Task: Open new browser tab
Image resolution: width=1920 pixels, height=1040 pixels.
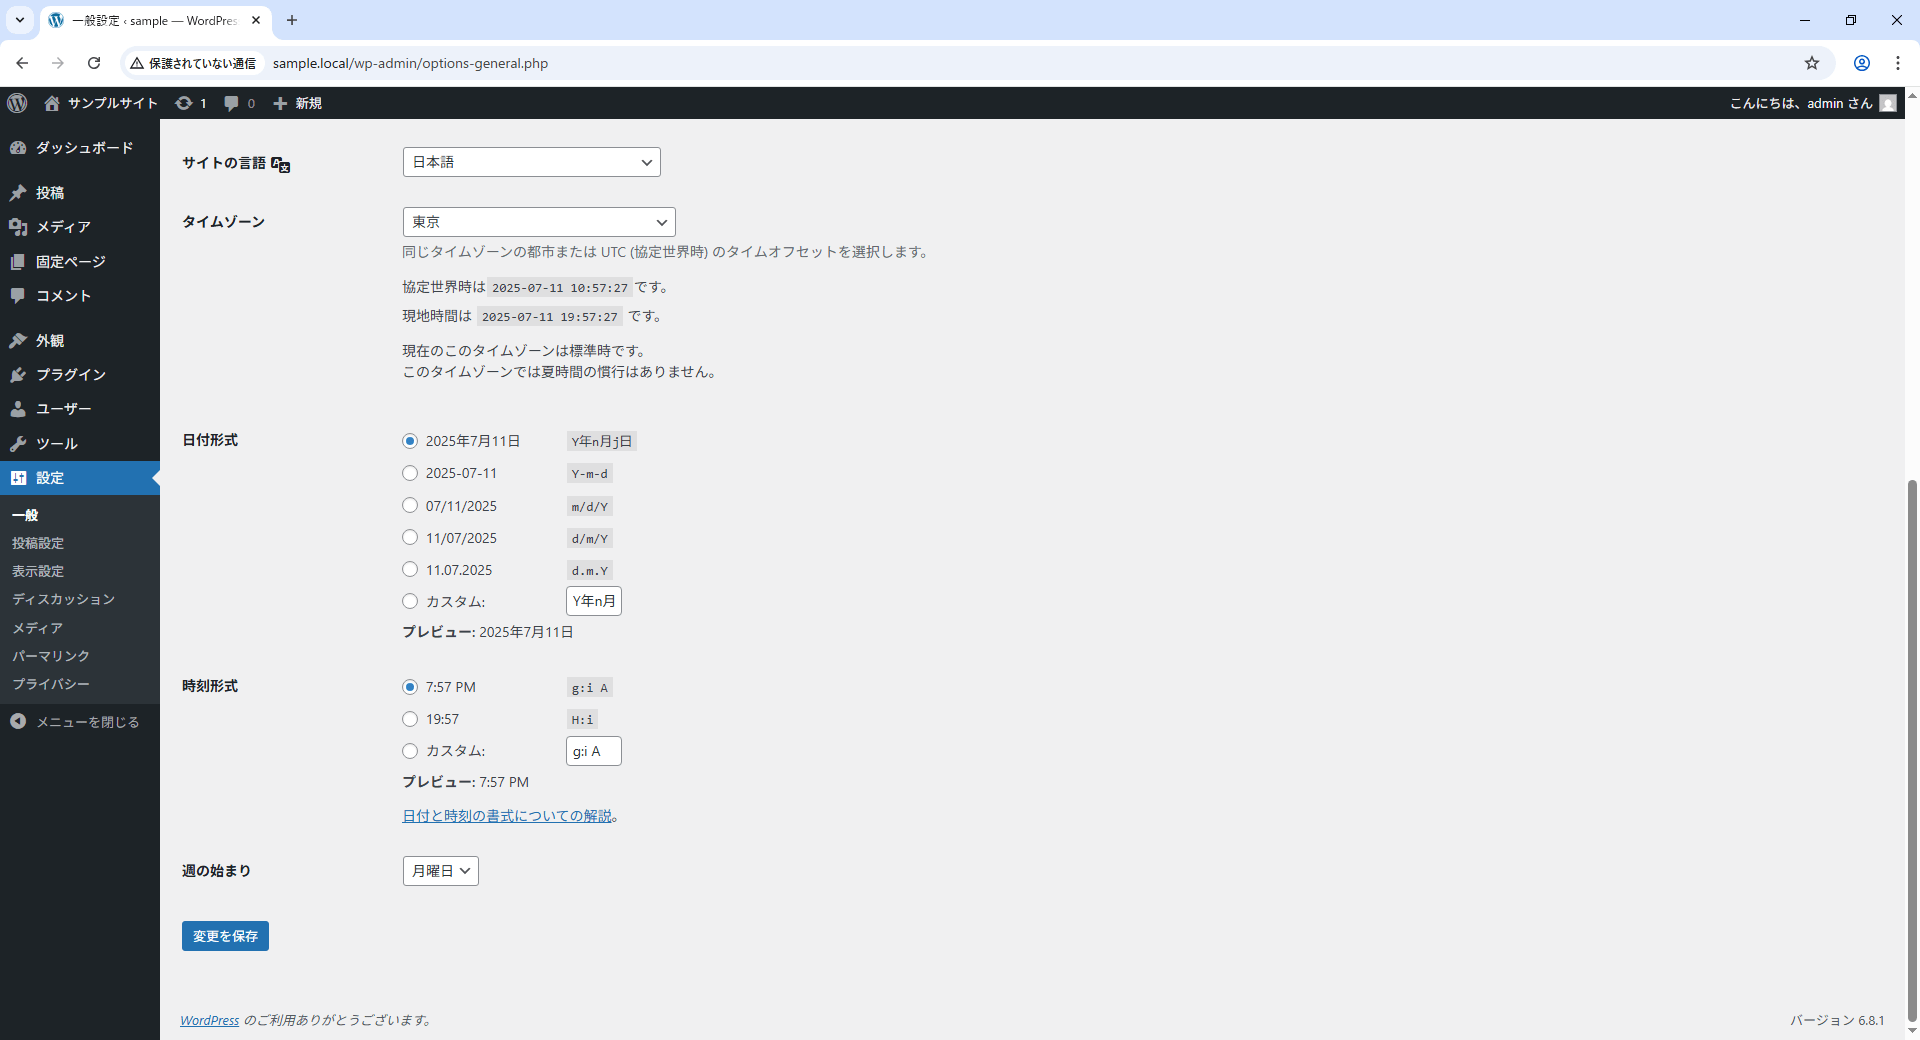Action: point(292,20)
